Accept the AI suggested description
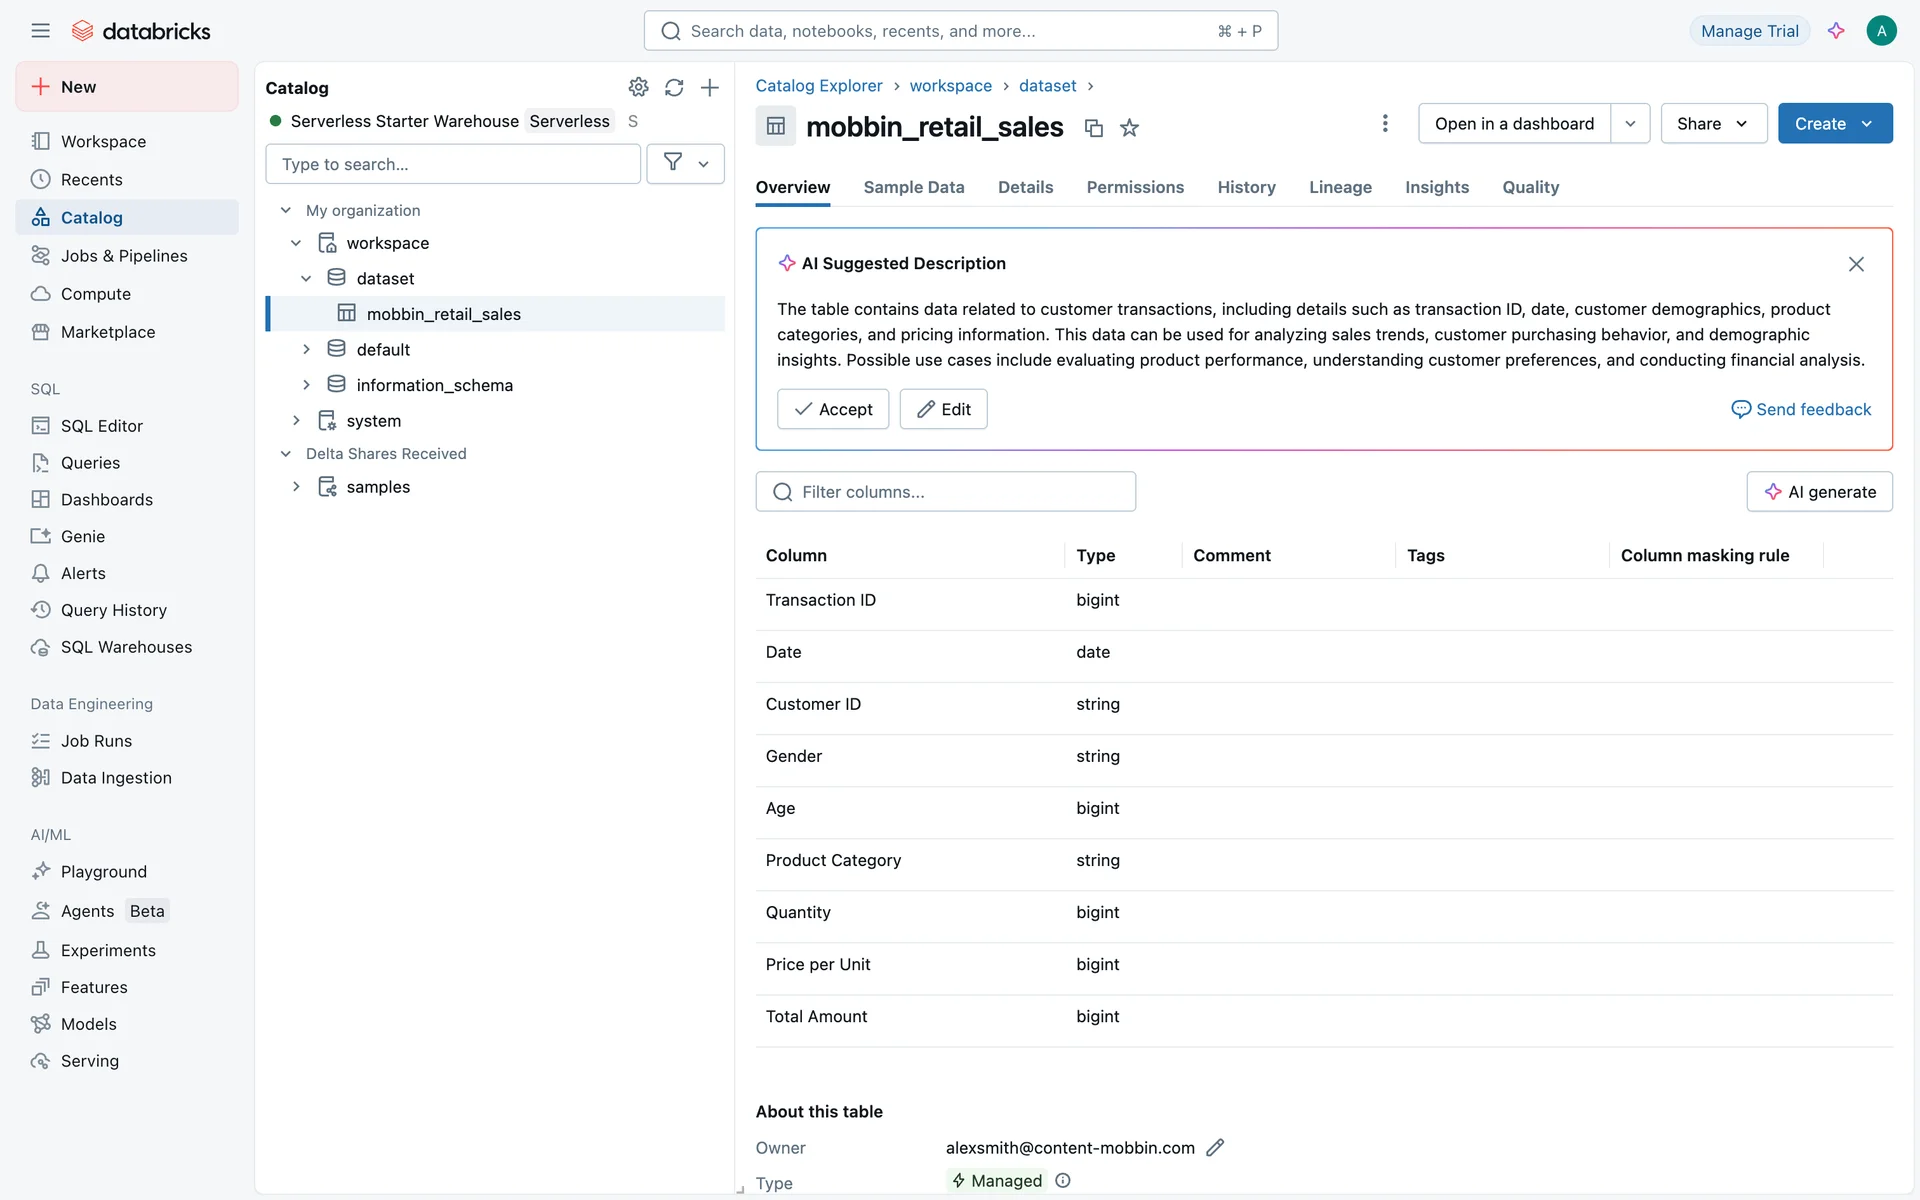 coord(832,409)
